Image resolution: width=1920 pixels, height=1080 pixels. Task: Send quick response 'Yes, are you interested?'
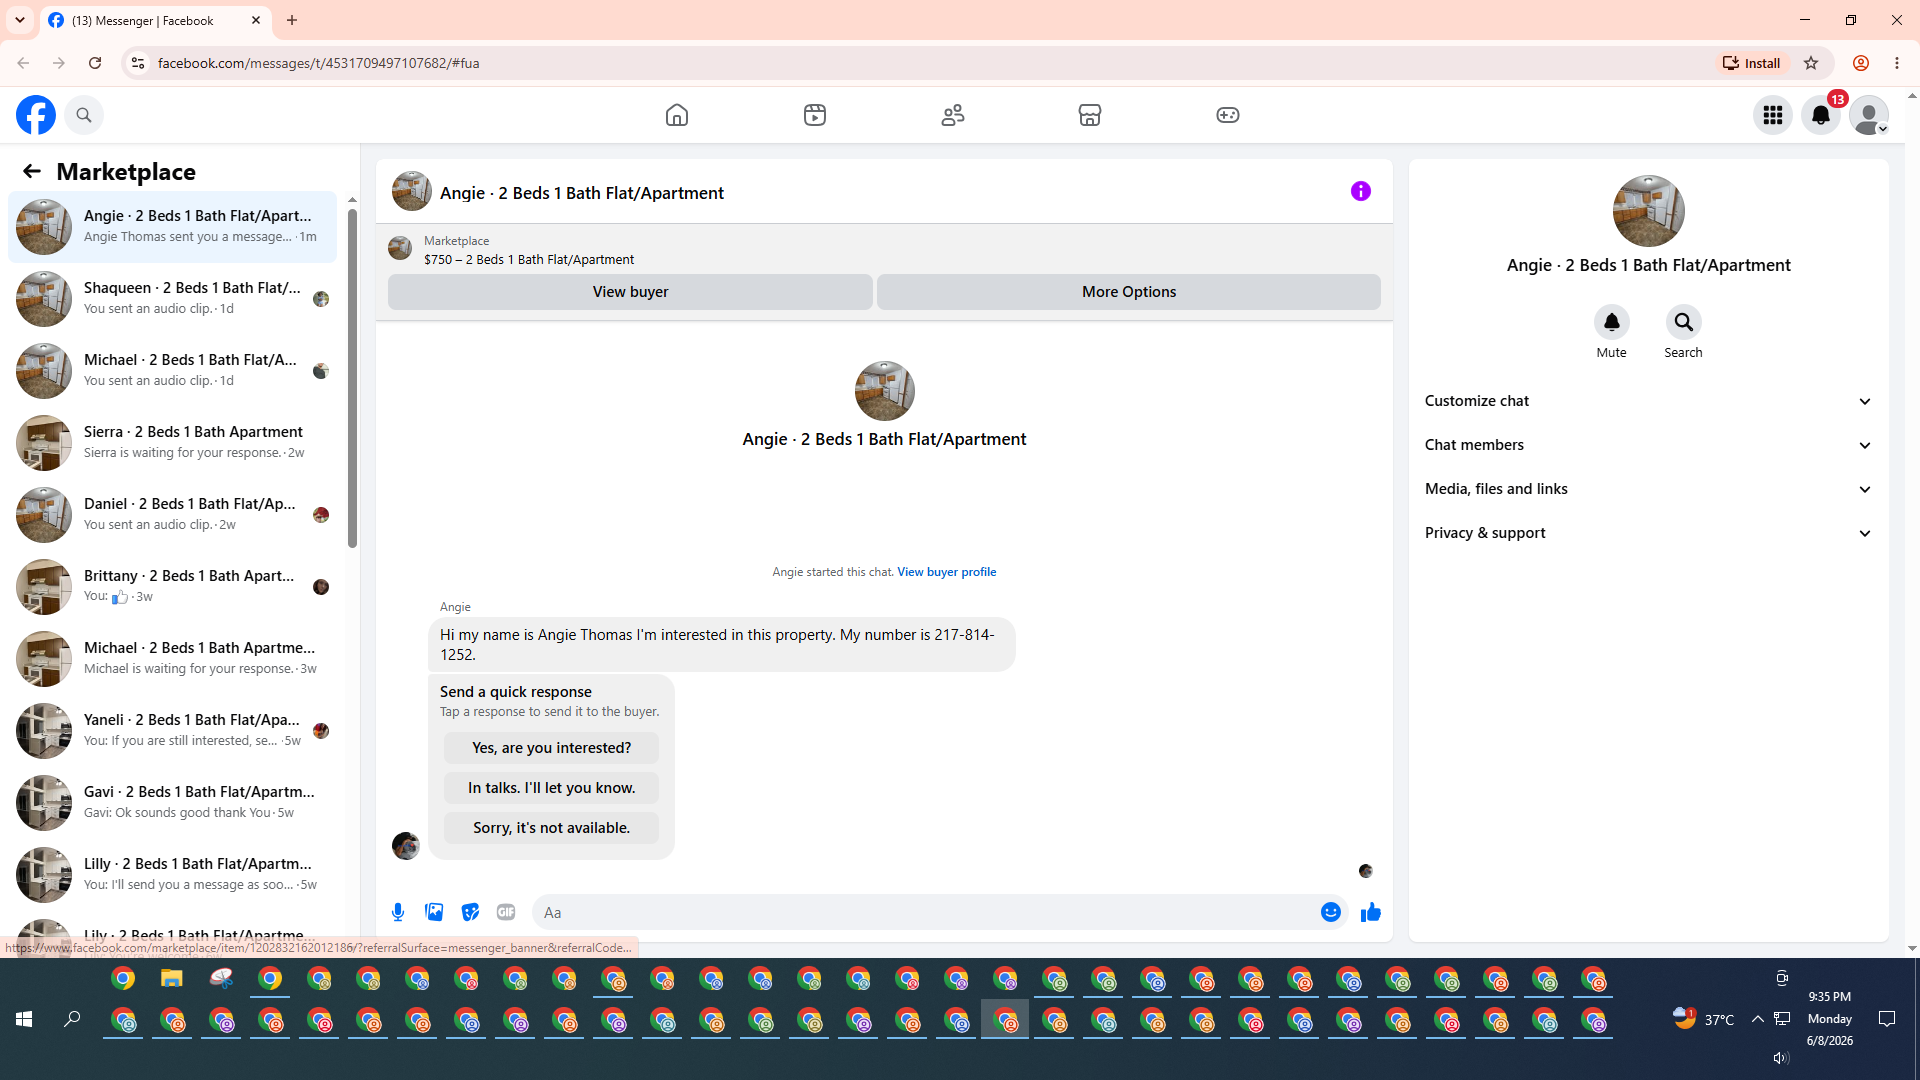coord(551,748)
